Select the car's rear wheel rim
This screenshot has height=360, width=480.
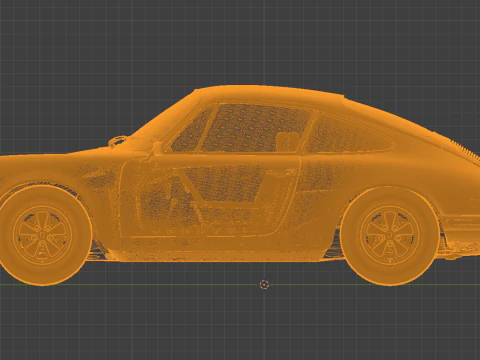pos(389,235)
